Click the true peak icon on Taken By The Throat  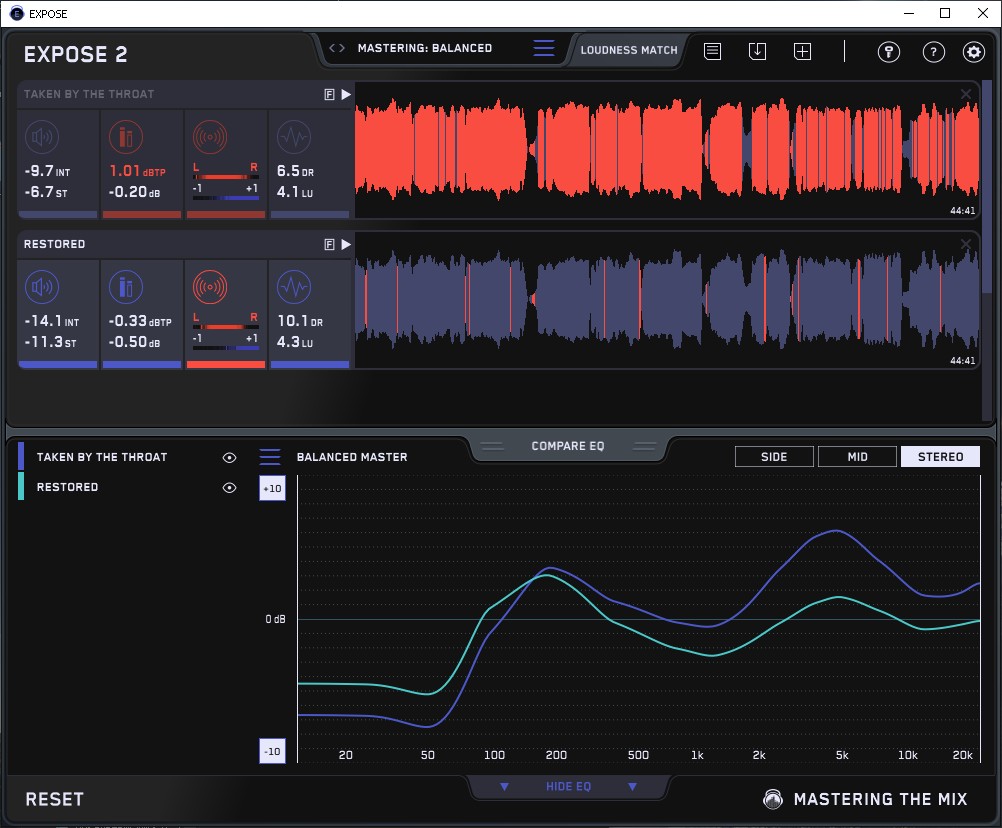(x=125, y=137)
